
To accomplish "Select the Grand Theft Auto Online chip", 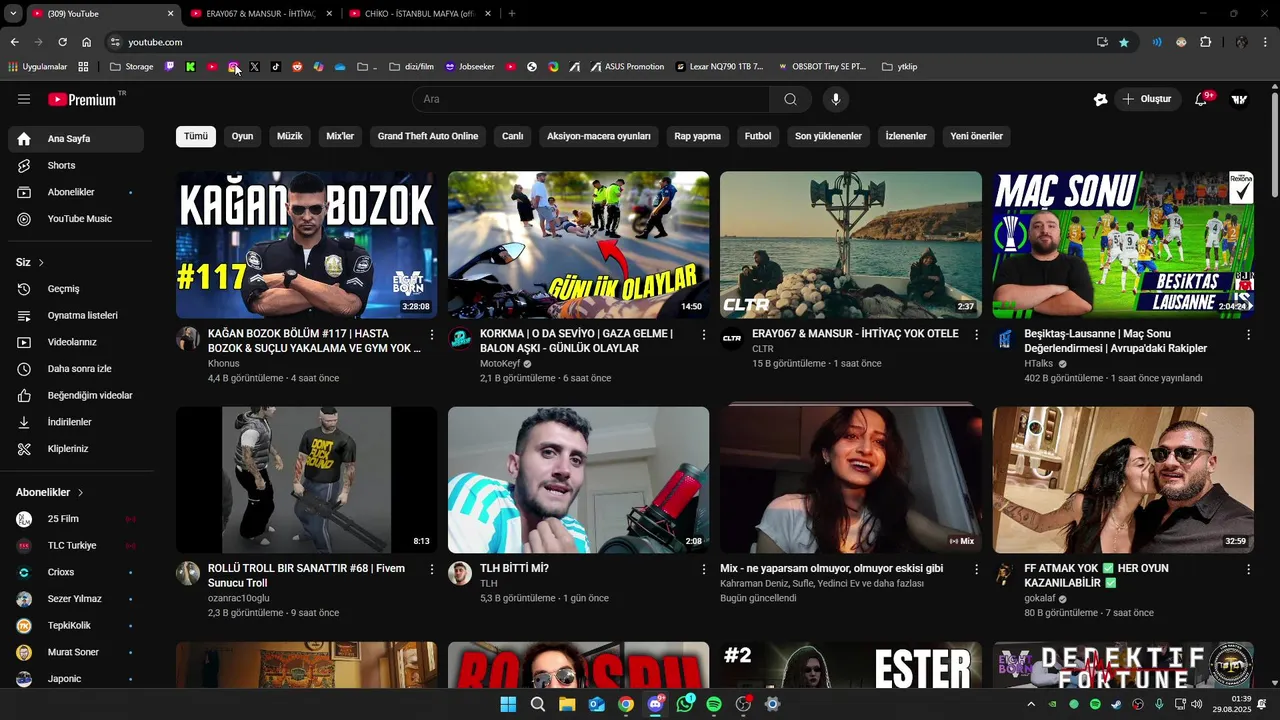I will point(428,136).
